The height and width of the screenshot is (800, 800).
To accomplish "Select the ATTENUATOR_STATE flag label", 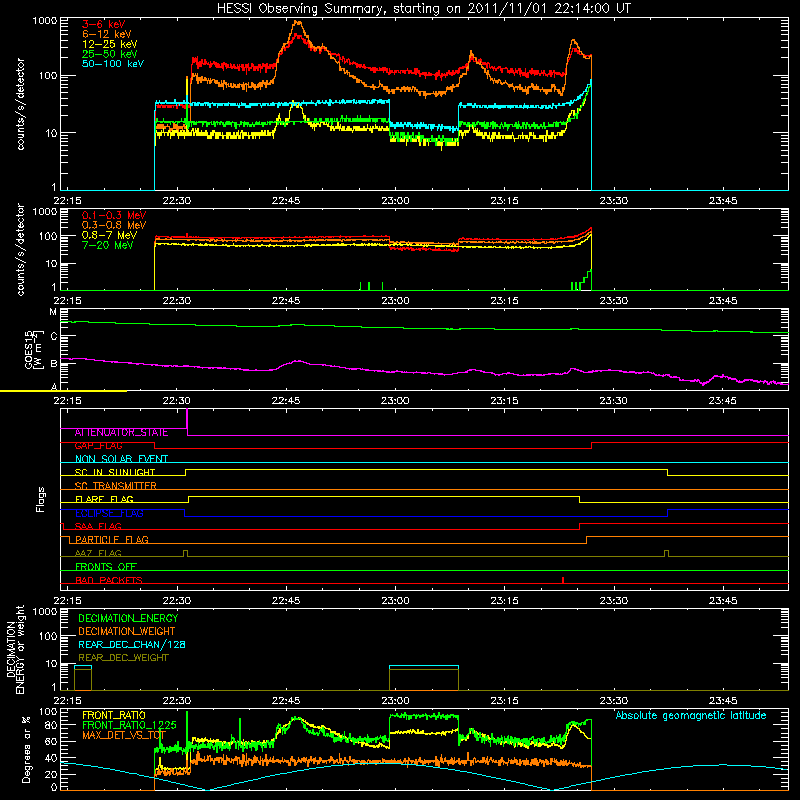I will tap(121, 433).
